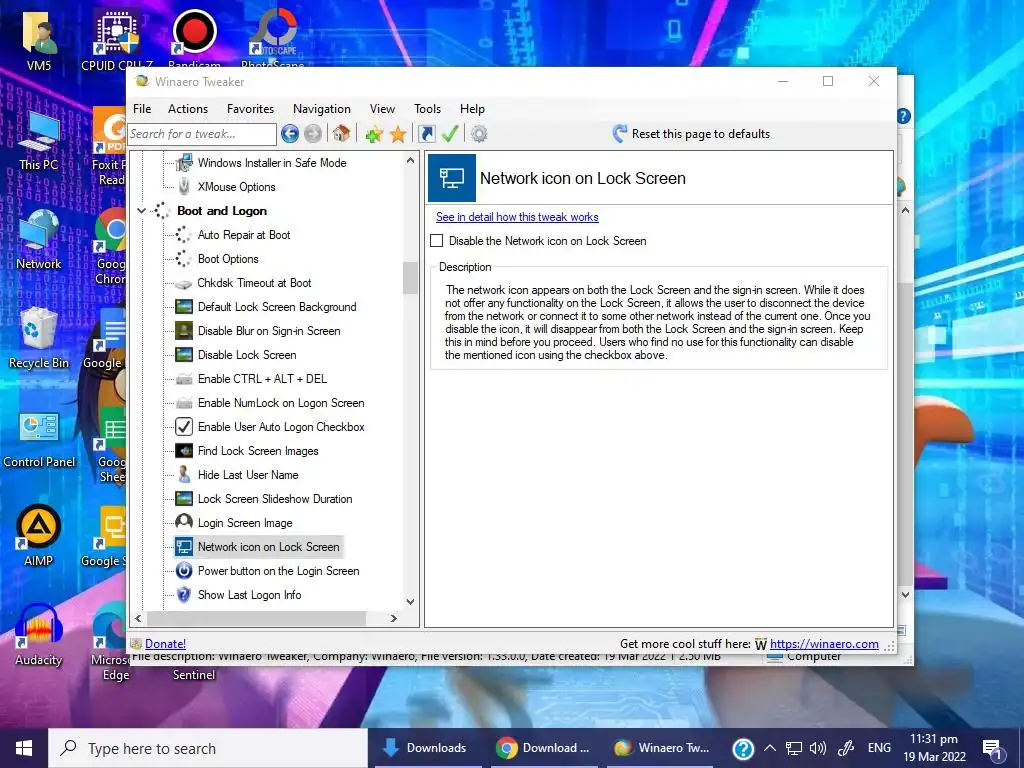Collapse the Boot and Logon category

point(141,211)
